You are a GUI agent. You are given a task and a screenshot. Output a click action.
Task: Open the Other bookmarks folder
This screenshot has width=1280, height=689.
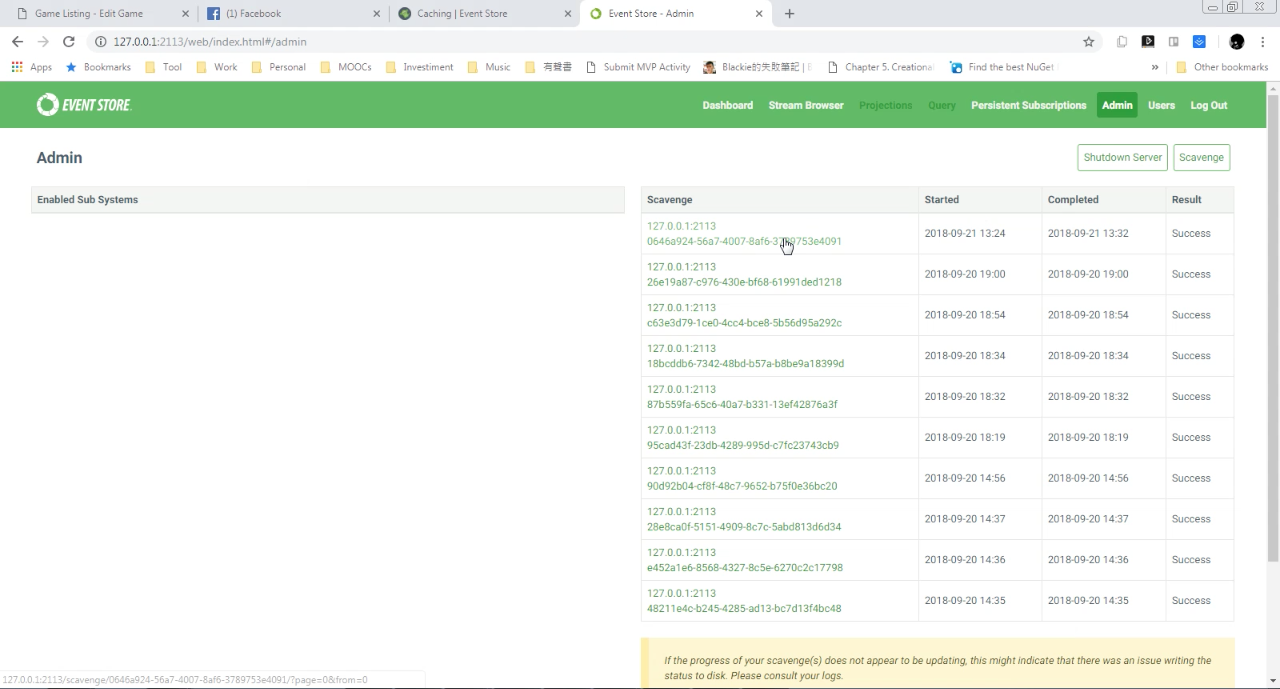click(x=1222, y=67)
